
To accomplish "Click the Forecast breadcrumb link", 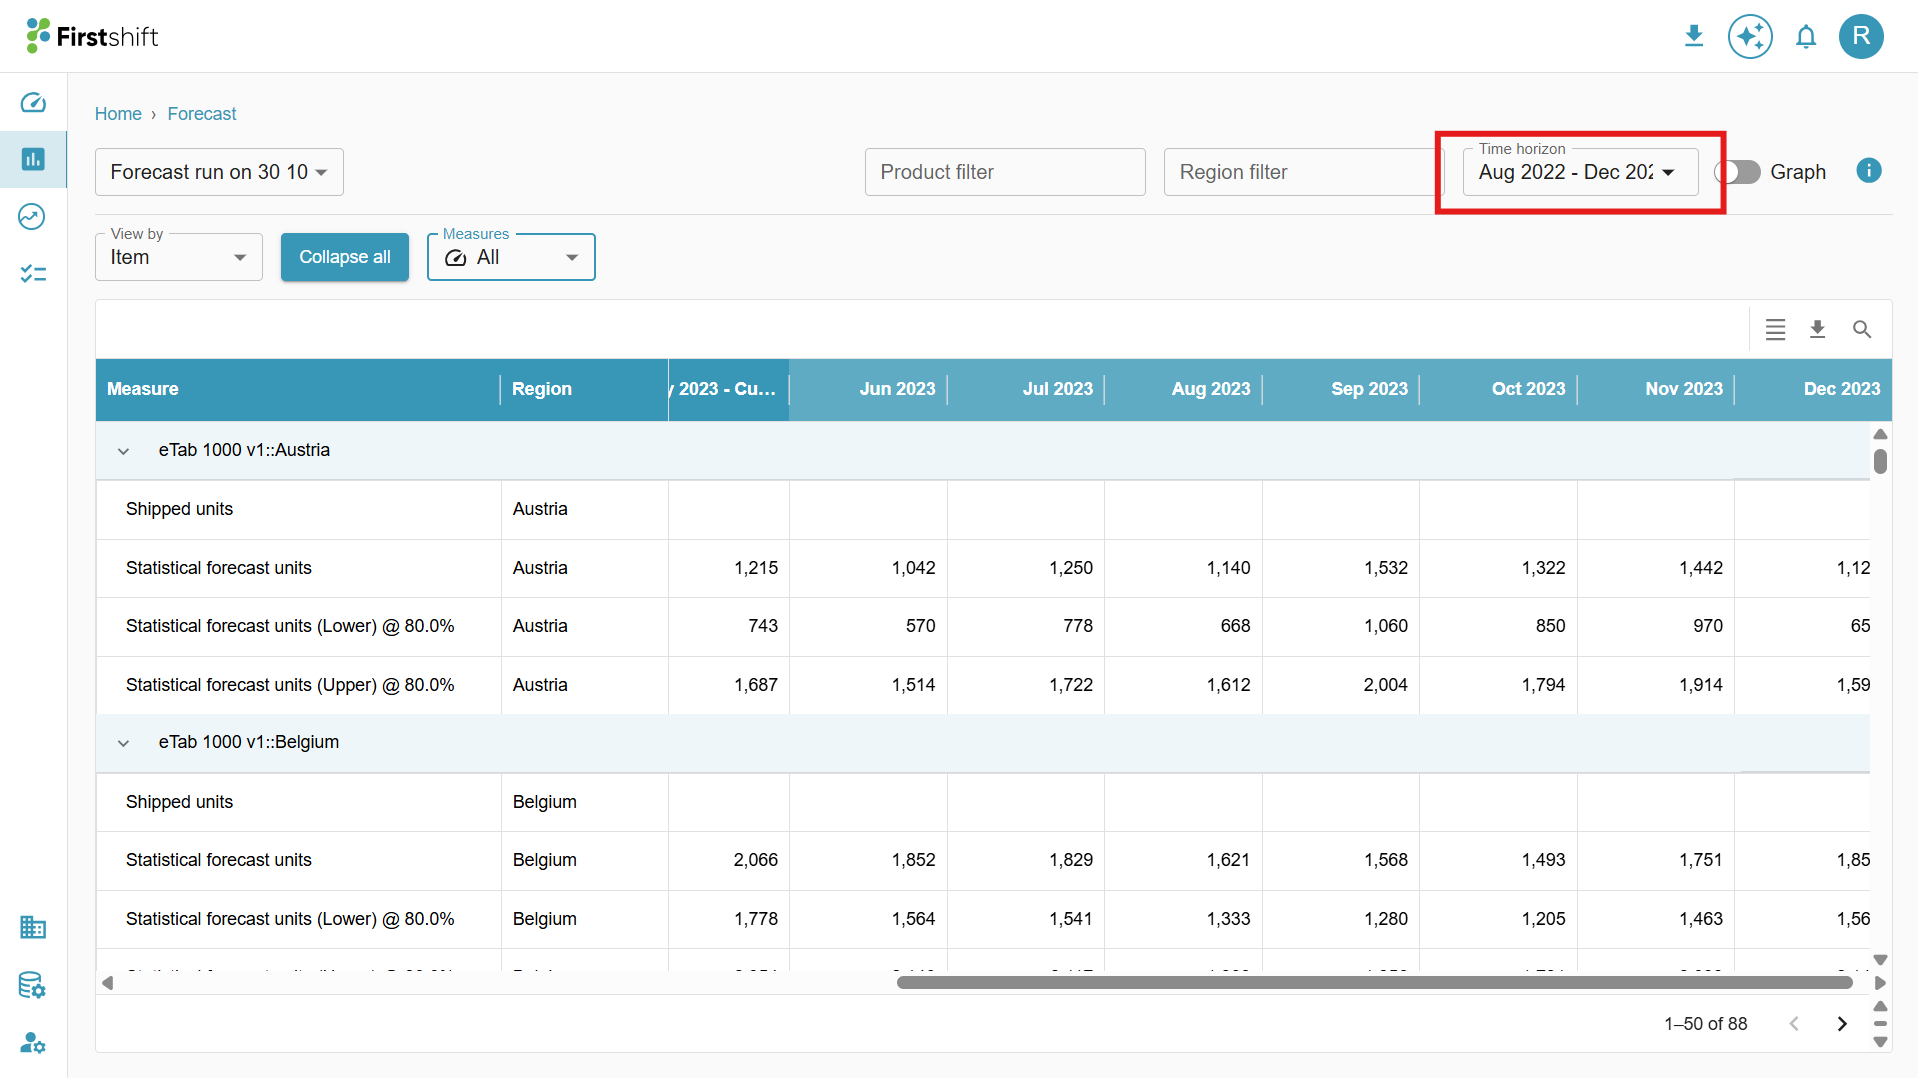I will point(202,114).
